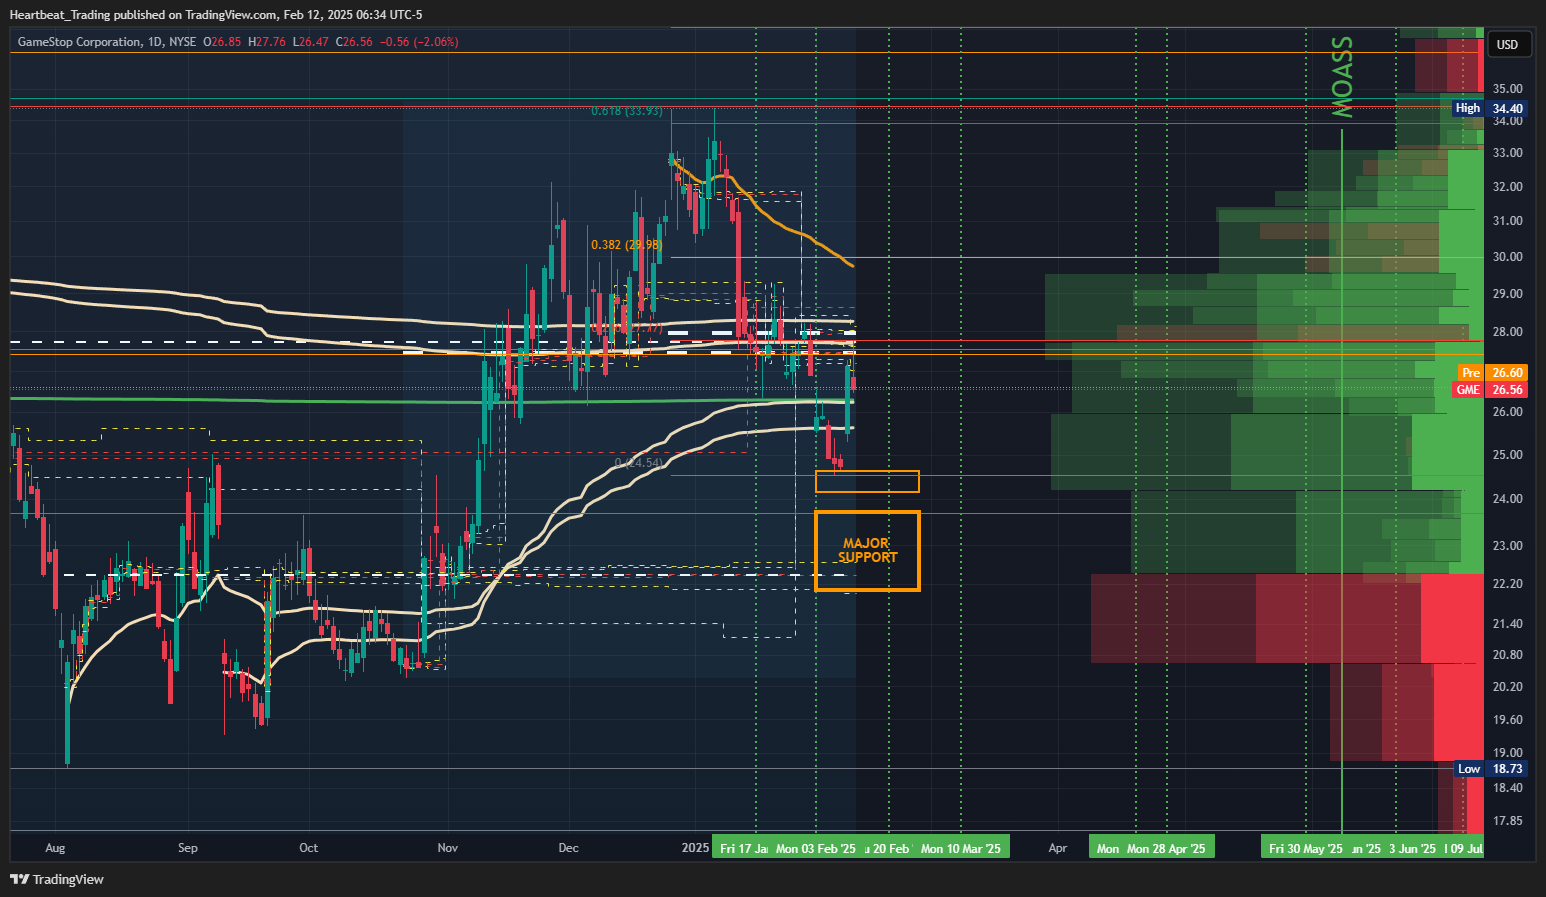
Task: Click the 24.00 price axis label
Action: point(1507,499)
